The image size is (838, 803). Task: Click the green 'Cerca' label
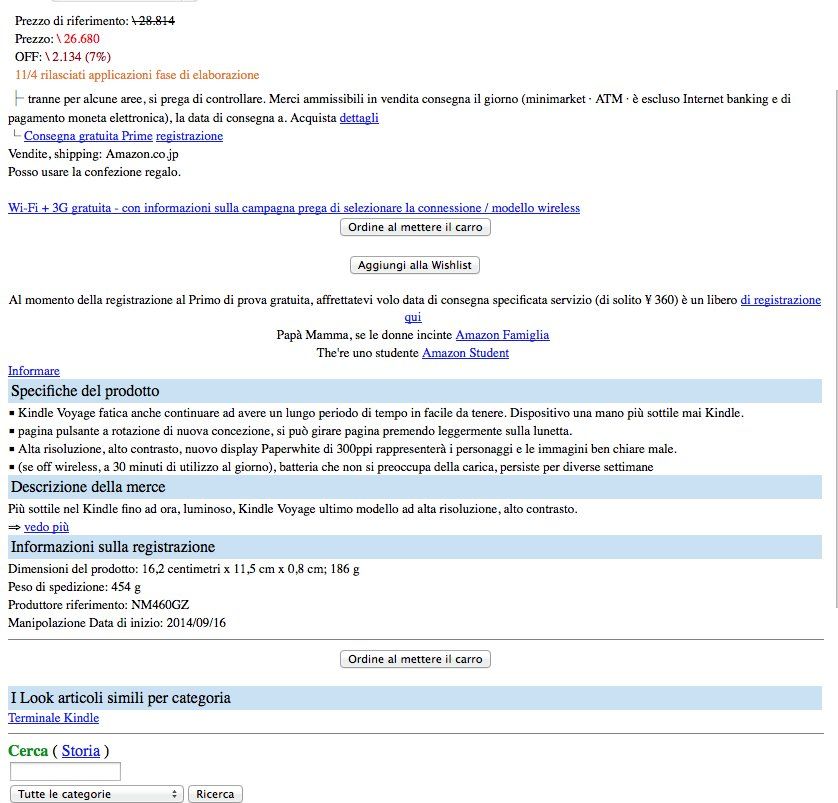pos(28,751)
